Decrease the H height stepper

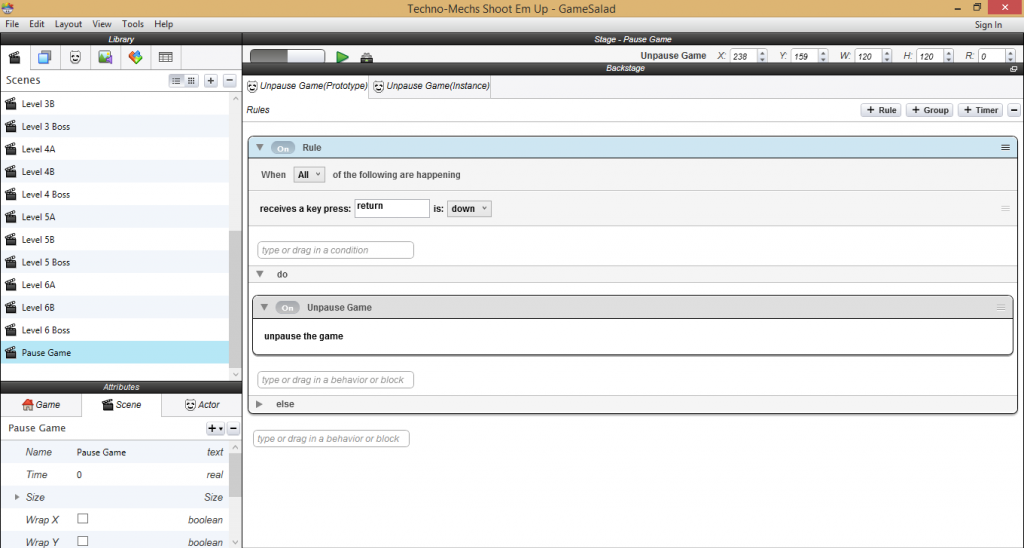pyautogui.click(x=948, y=59)
